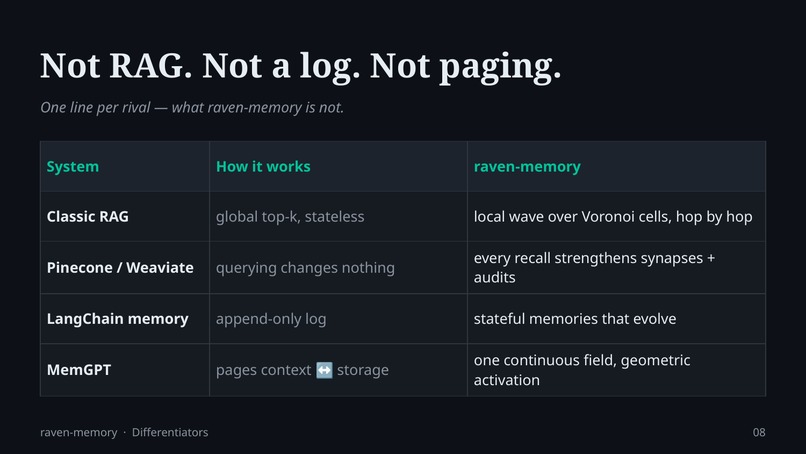Viewport: 806px width, 454px height.
Task: Select the 'LangChain memory' row label
Action: tap(117, 319)
